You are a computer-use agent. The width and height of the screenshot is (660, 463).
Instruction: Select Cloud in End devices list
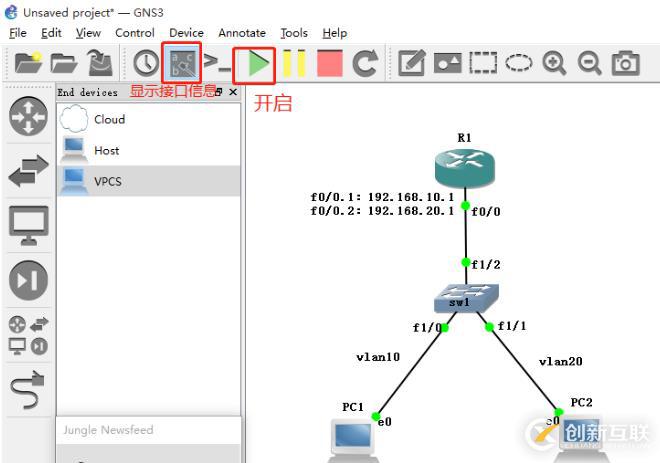pyautogui.click(x=149, y=119)
